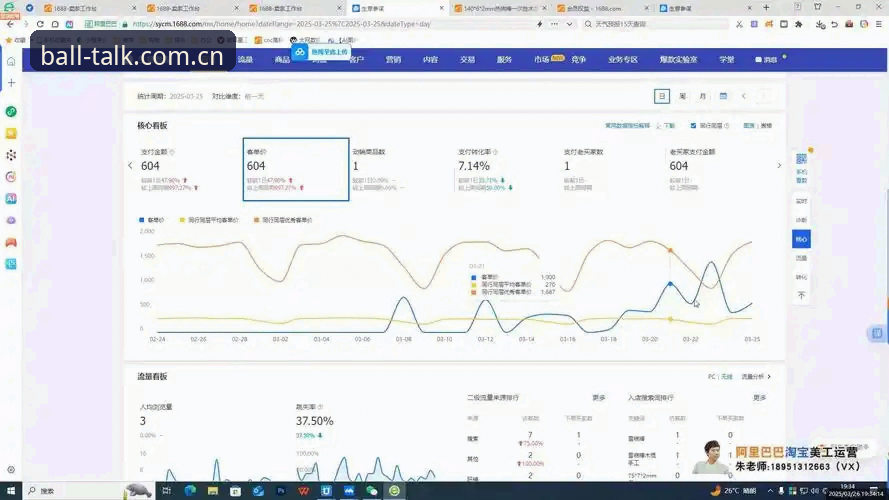
Task: Open a new browser tab with plus
Action: click(767, 8)
